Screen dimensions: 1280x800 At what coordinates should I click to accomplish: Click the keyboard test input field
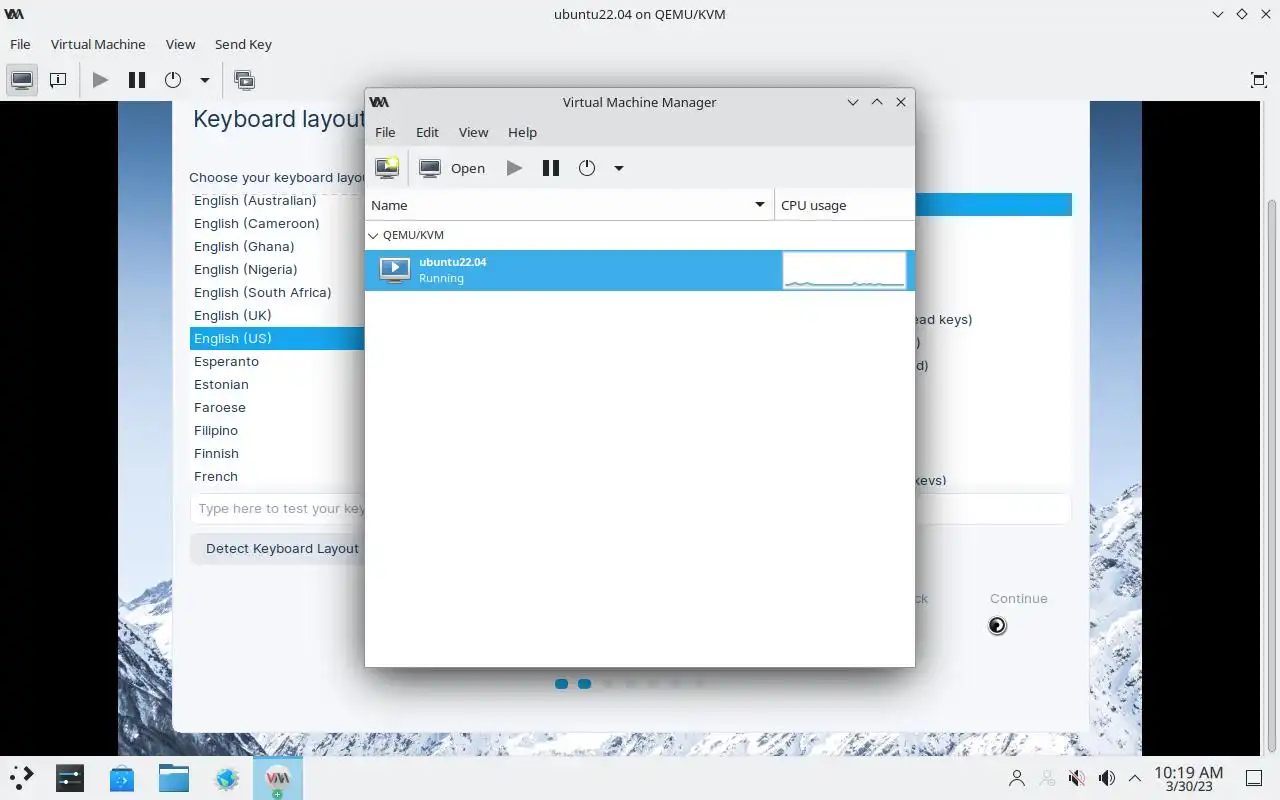click(x=630, y=508)
